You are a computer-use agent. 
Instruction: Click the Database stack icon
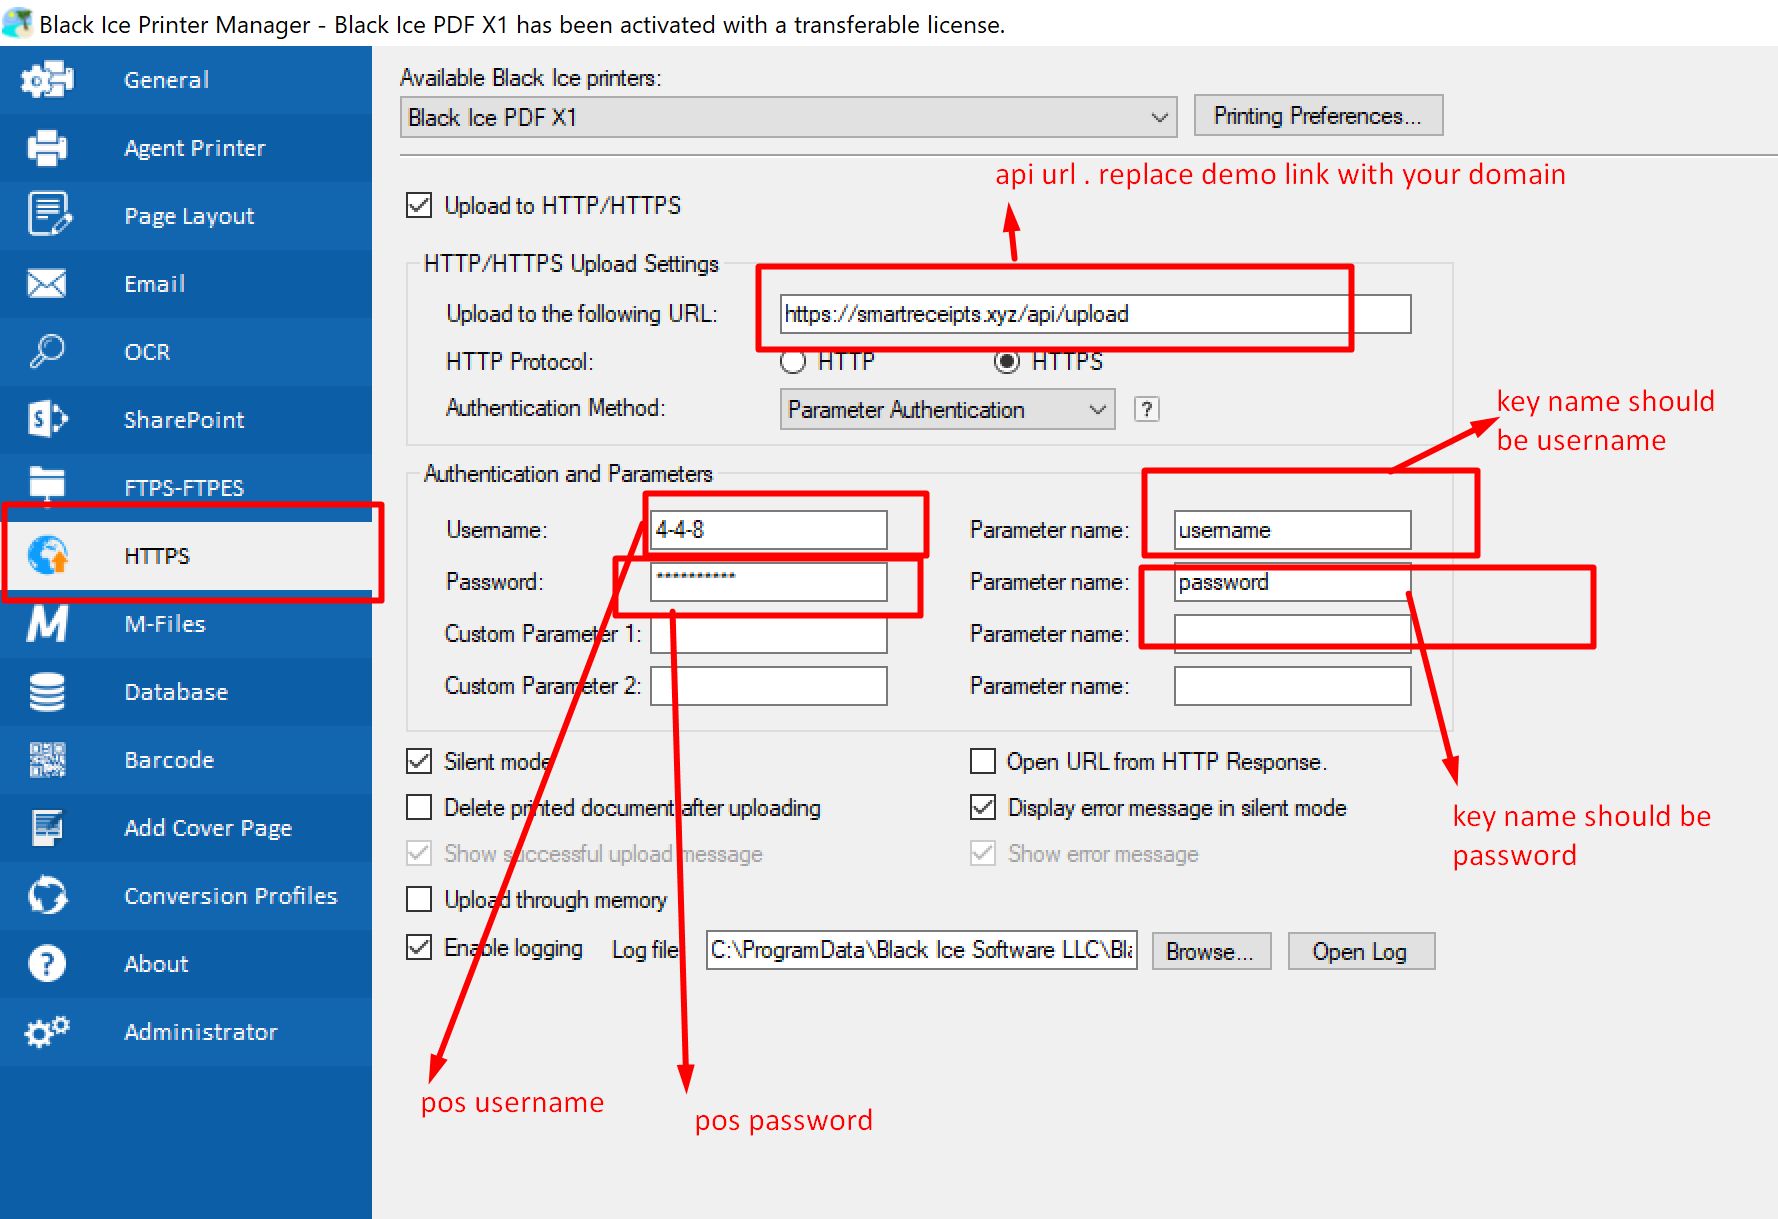[x=47, y=691]
